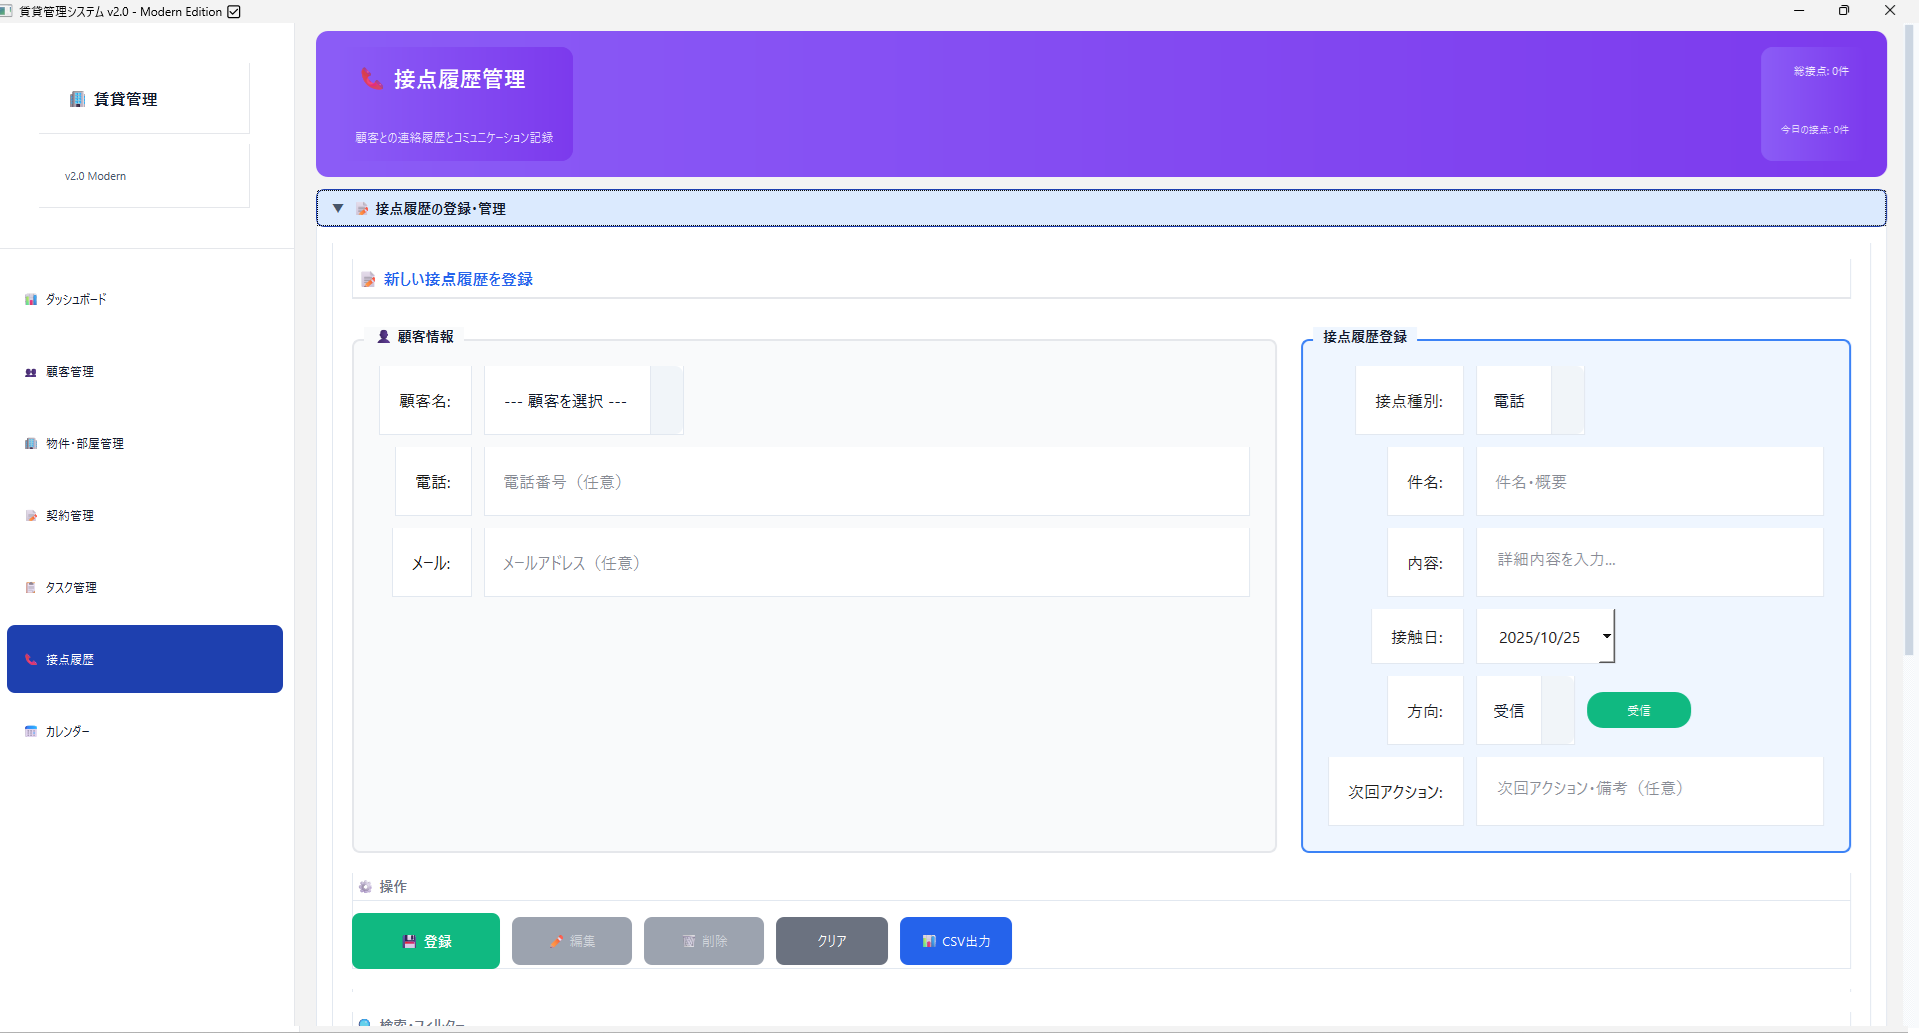The height and width of the screenshot is (1033, 1919).
Task: Click the クリア button
Action: coord(831,940)
